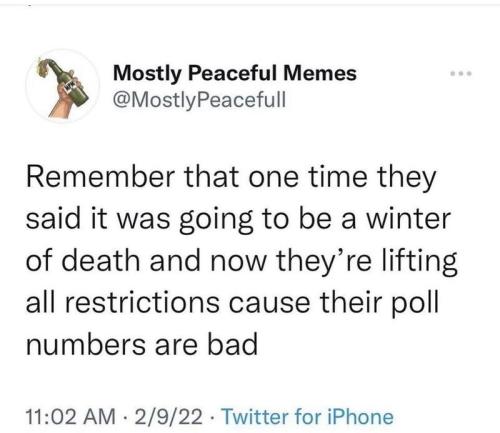Image resolution: width=500 pixels, height=433 pixels.
Task: Click the words they're lifting in tweet
Action: pyautogui.click(x=367, y=261)
